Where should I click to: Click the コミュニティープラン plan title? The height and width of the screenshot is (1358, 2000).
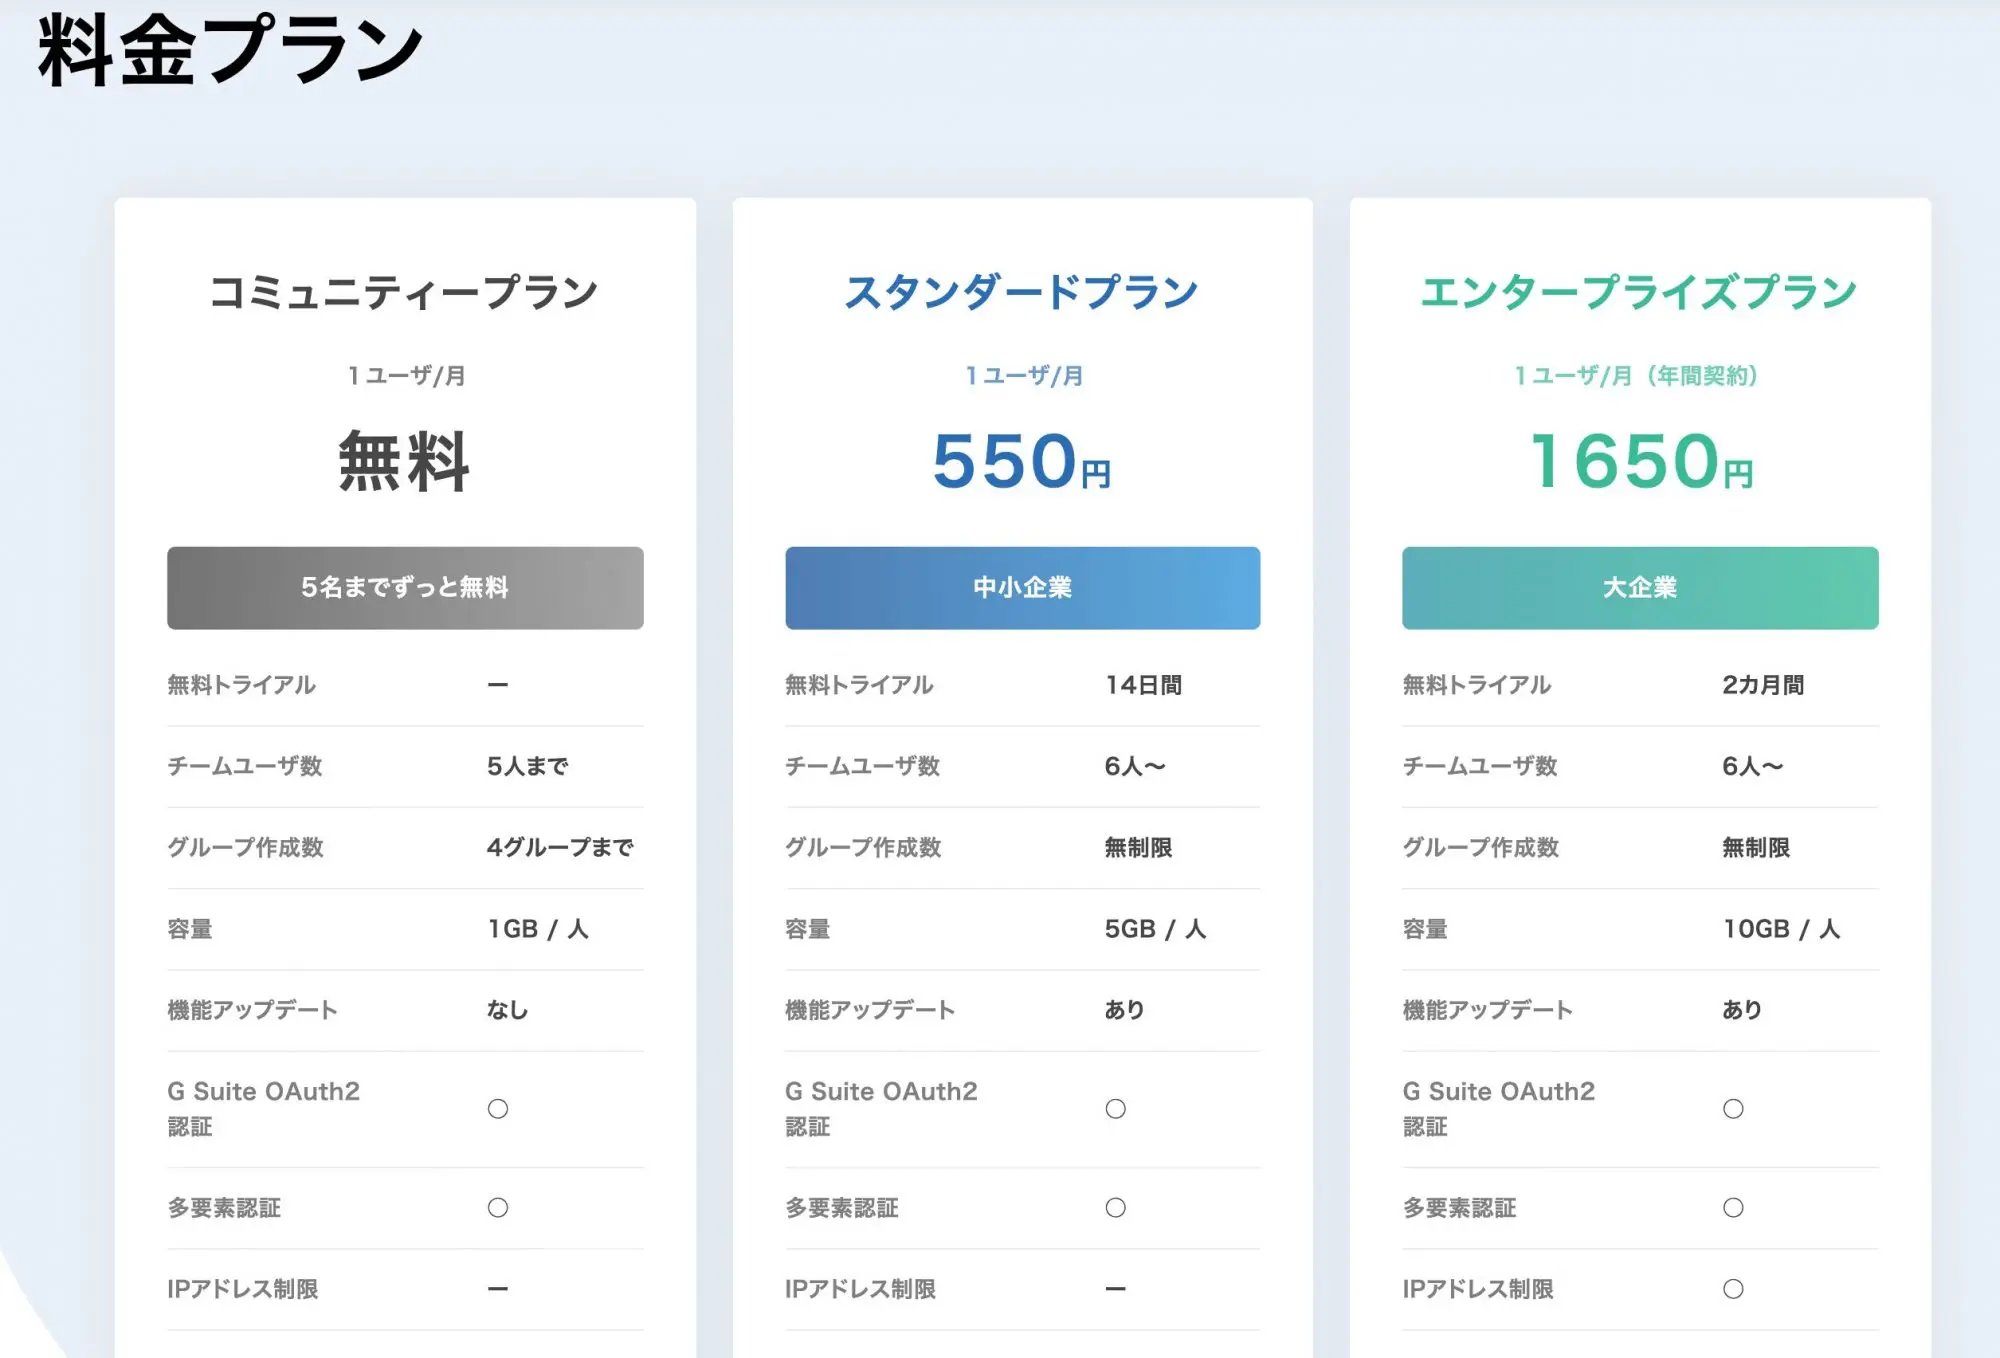[x=404, y=292]
